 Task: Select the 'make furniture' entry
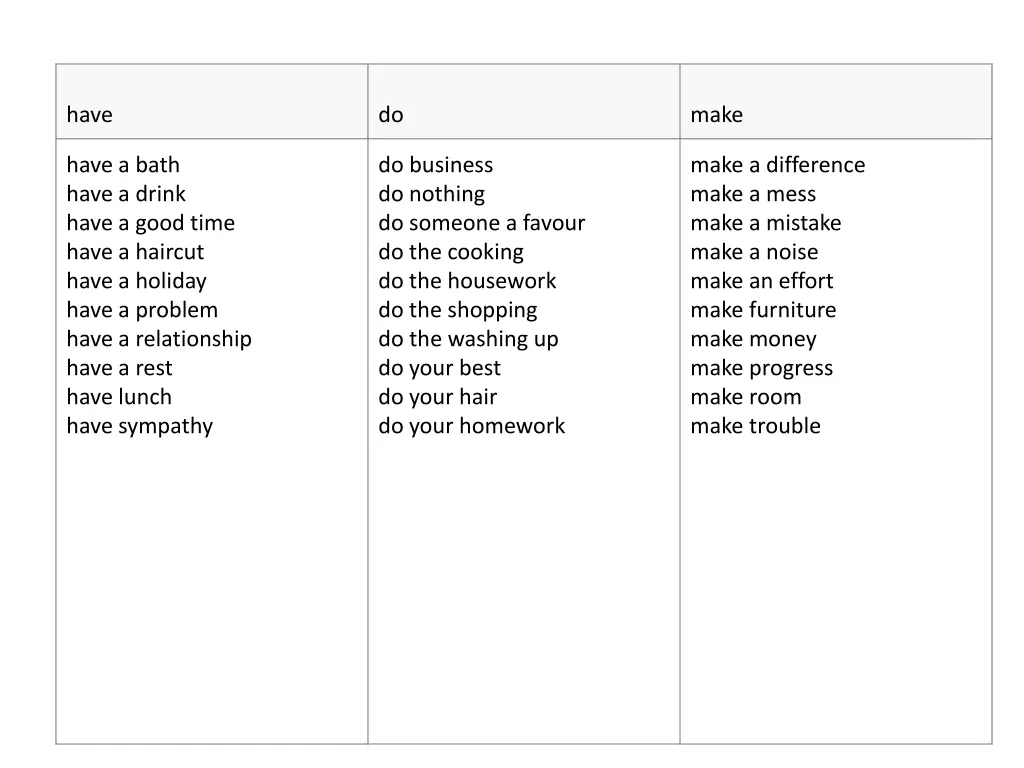[x=763, y=310]
